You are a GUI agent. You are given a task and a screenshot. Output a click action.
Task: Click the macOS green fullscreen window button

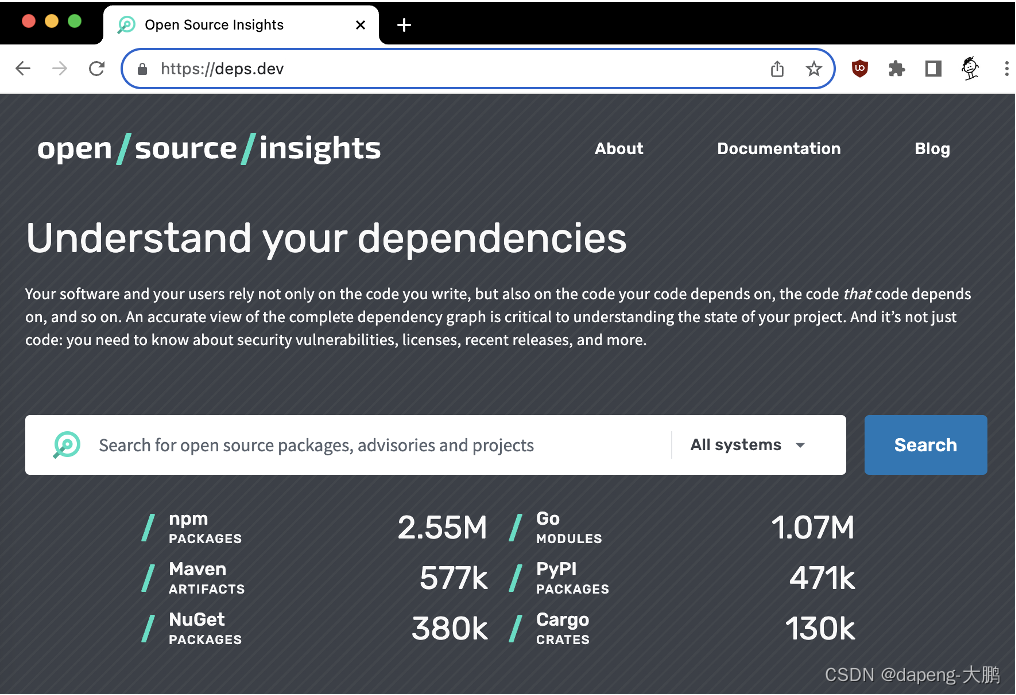(75, 21)
